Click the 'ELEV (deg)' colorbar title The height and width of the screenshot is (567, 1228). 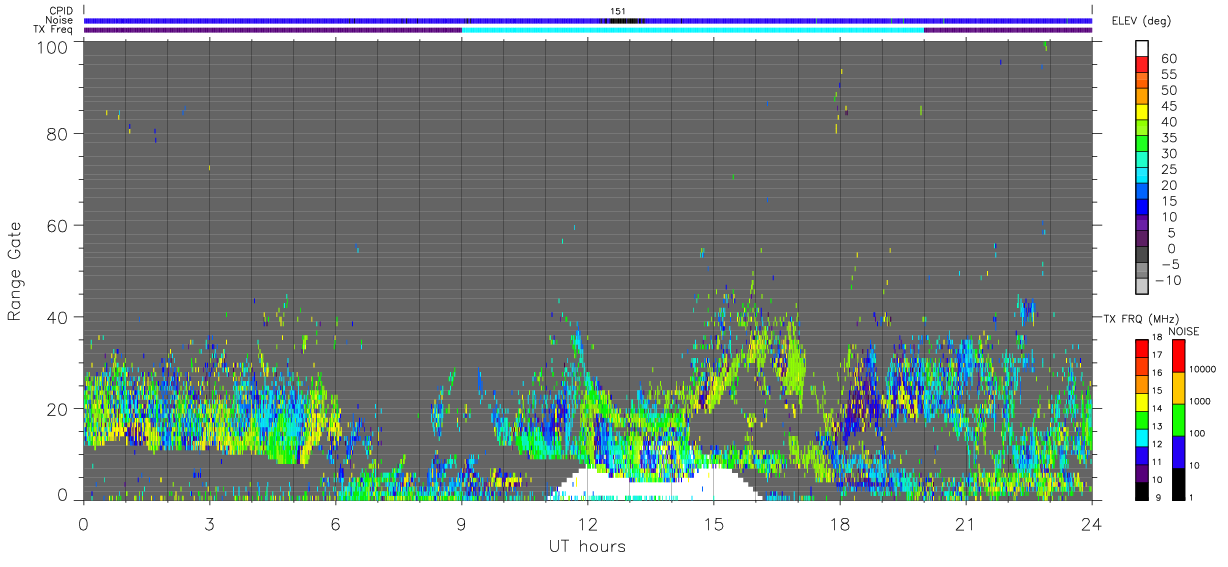point(1143,20)
